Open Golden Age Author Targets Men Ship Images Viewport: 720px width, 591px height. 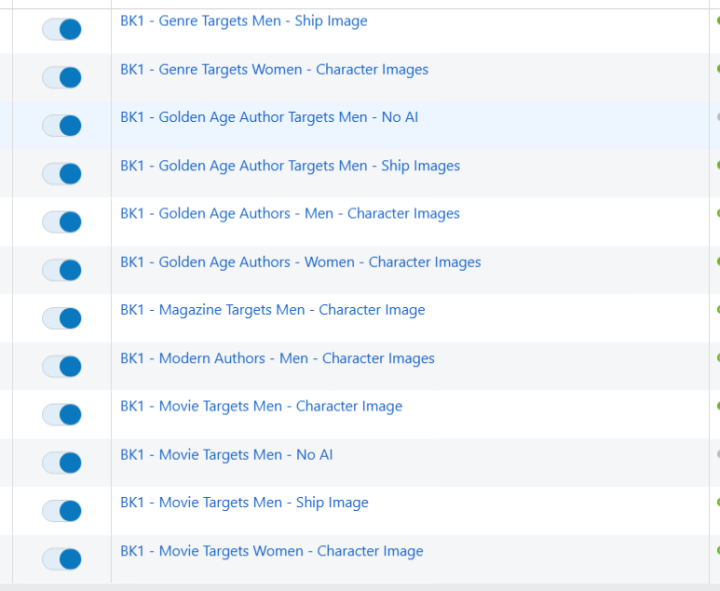point(290,166)
